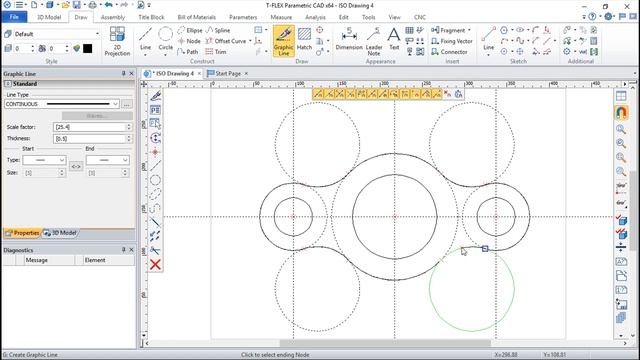
Task: Switch to the Measure ribbon tab
Action: [x=281, y=17]
